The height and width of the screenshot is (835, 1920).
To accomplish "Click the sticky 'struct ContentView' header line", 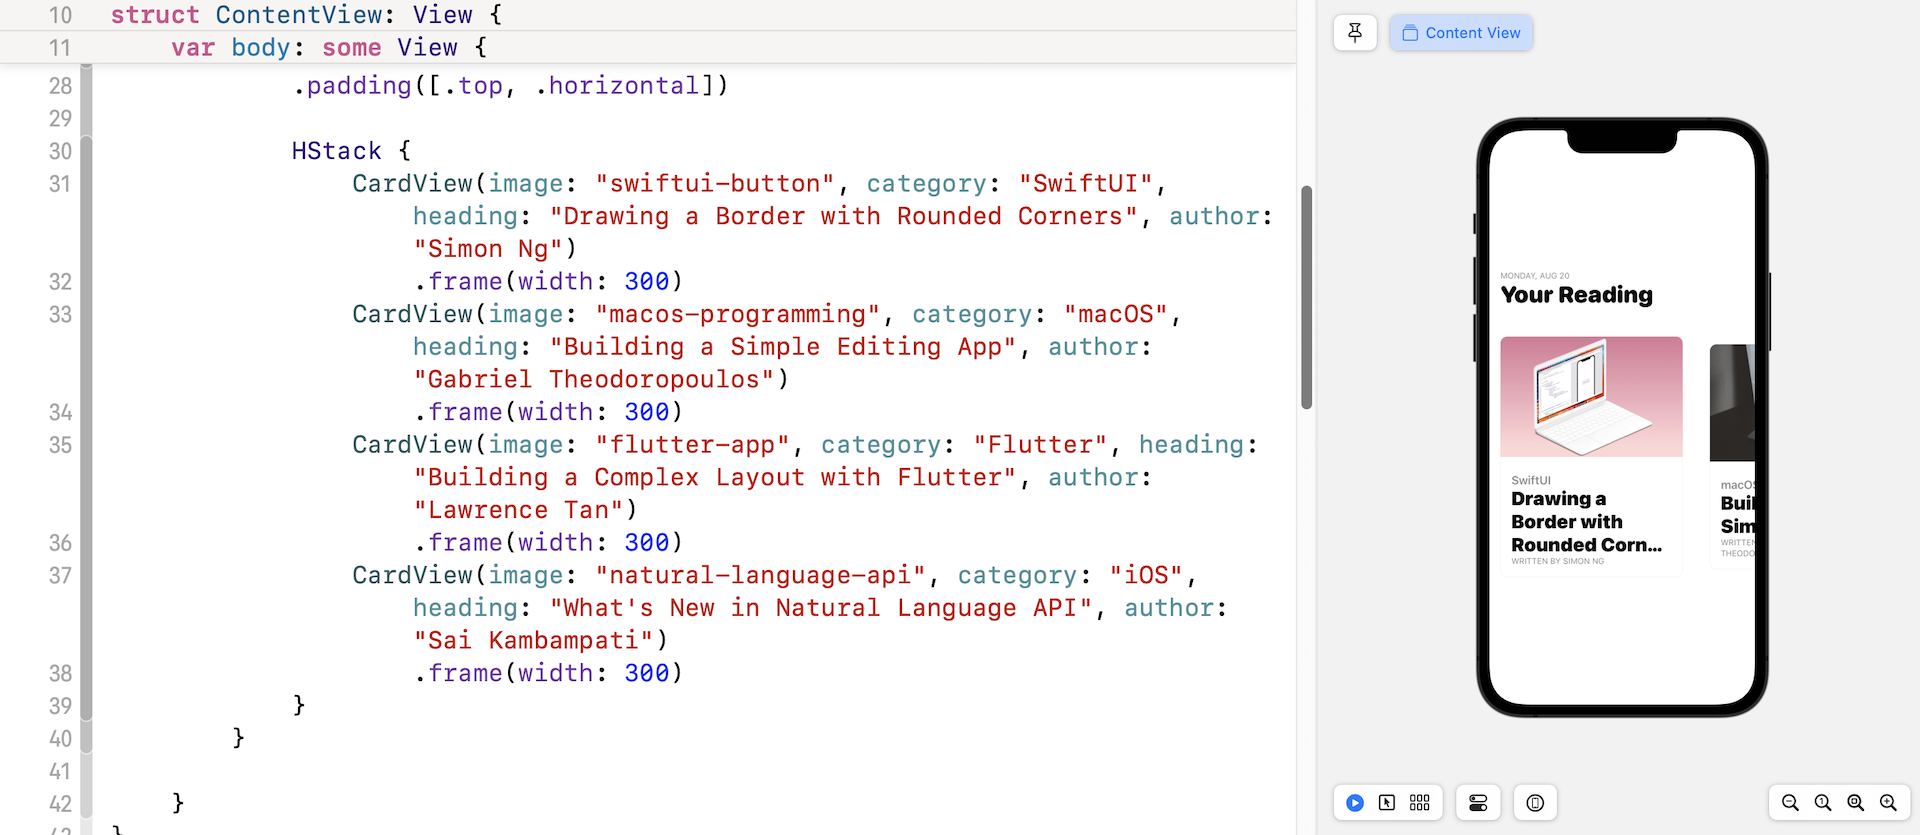I will tap(306, 15).
